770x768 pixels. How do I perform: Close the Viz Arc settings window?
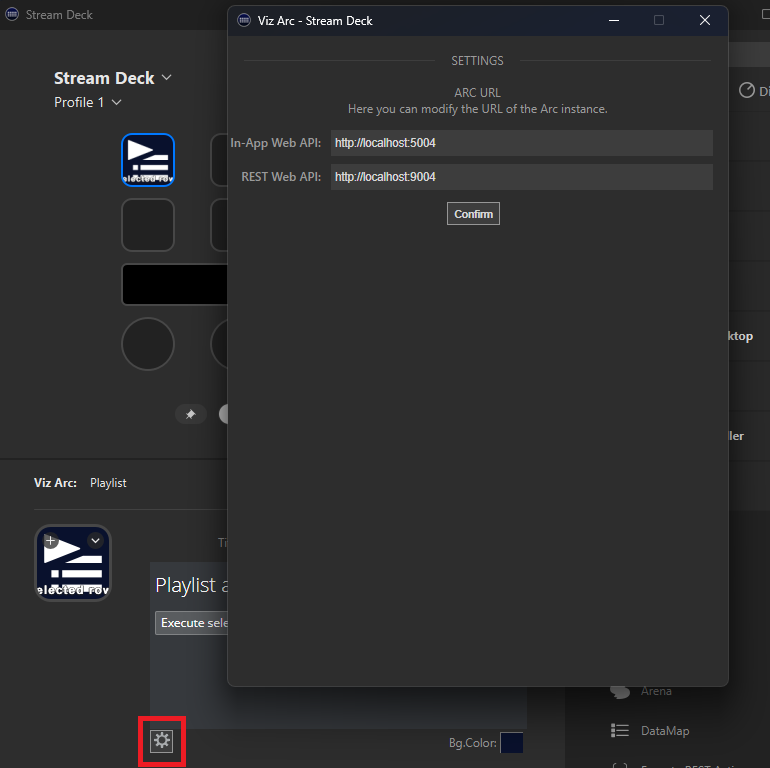pos(705,20)
